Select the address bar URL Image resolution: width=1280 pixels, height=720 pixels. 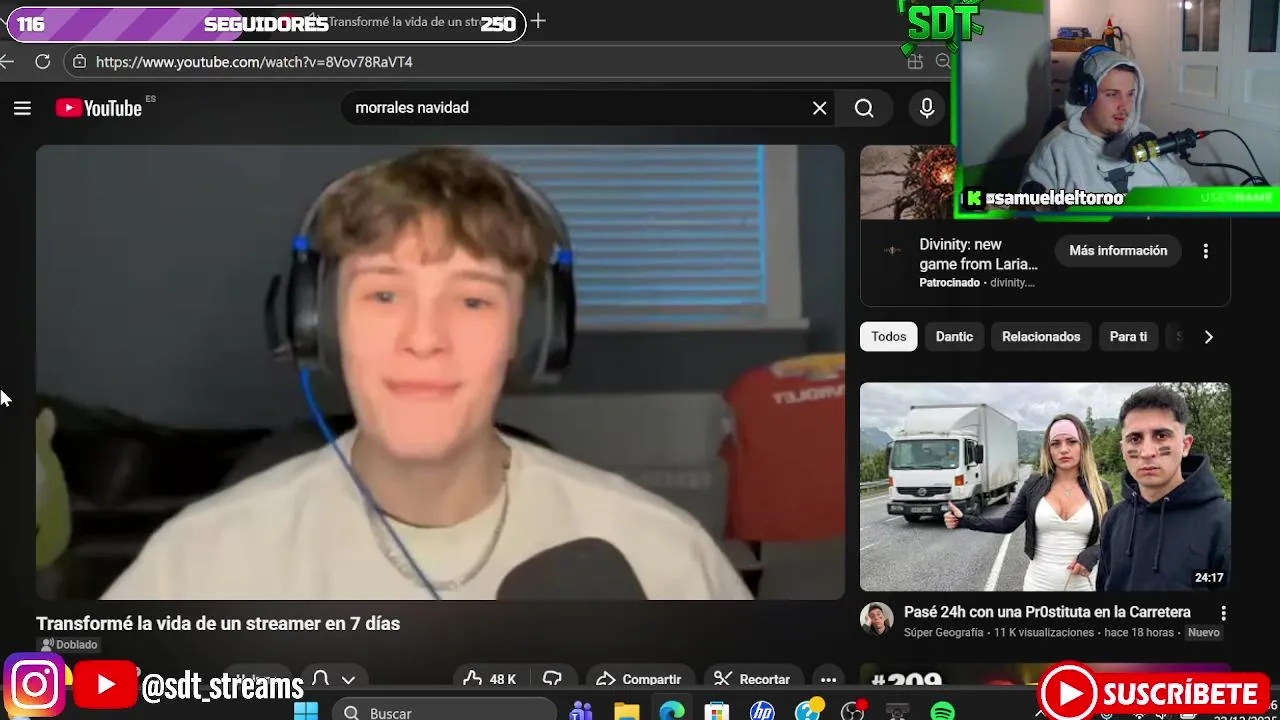(254, 62)
